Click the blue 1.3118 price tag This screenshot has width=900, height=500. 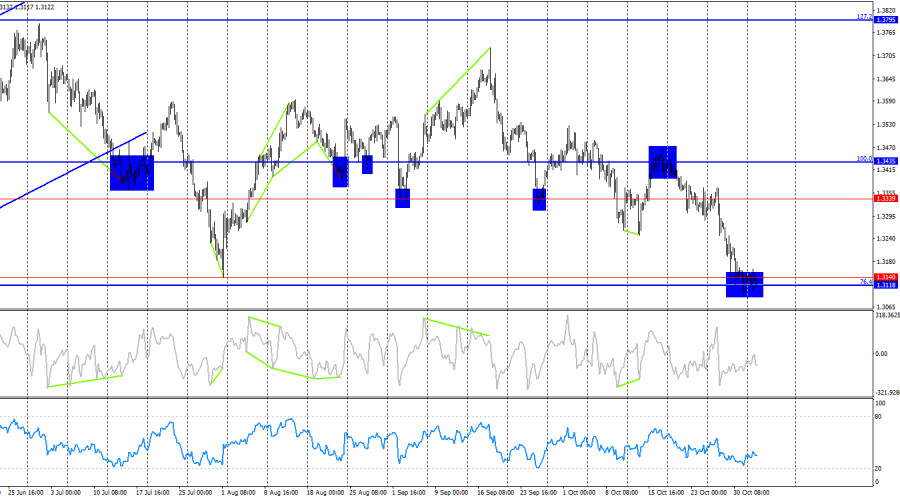[885, 285]
